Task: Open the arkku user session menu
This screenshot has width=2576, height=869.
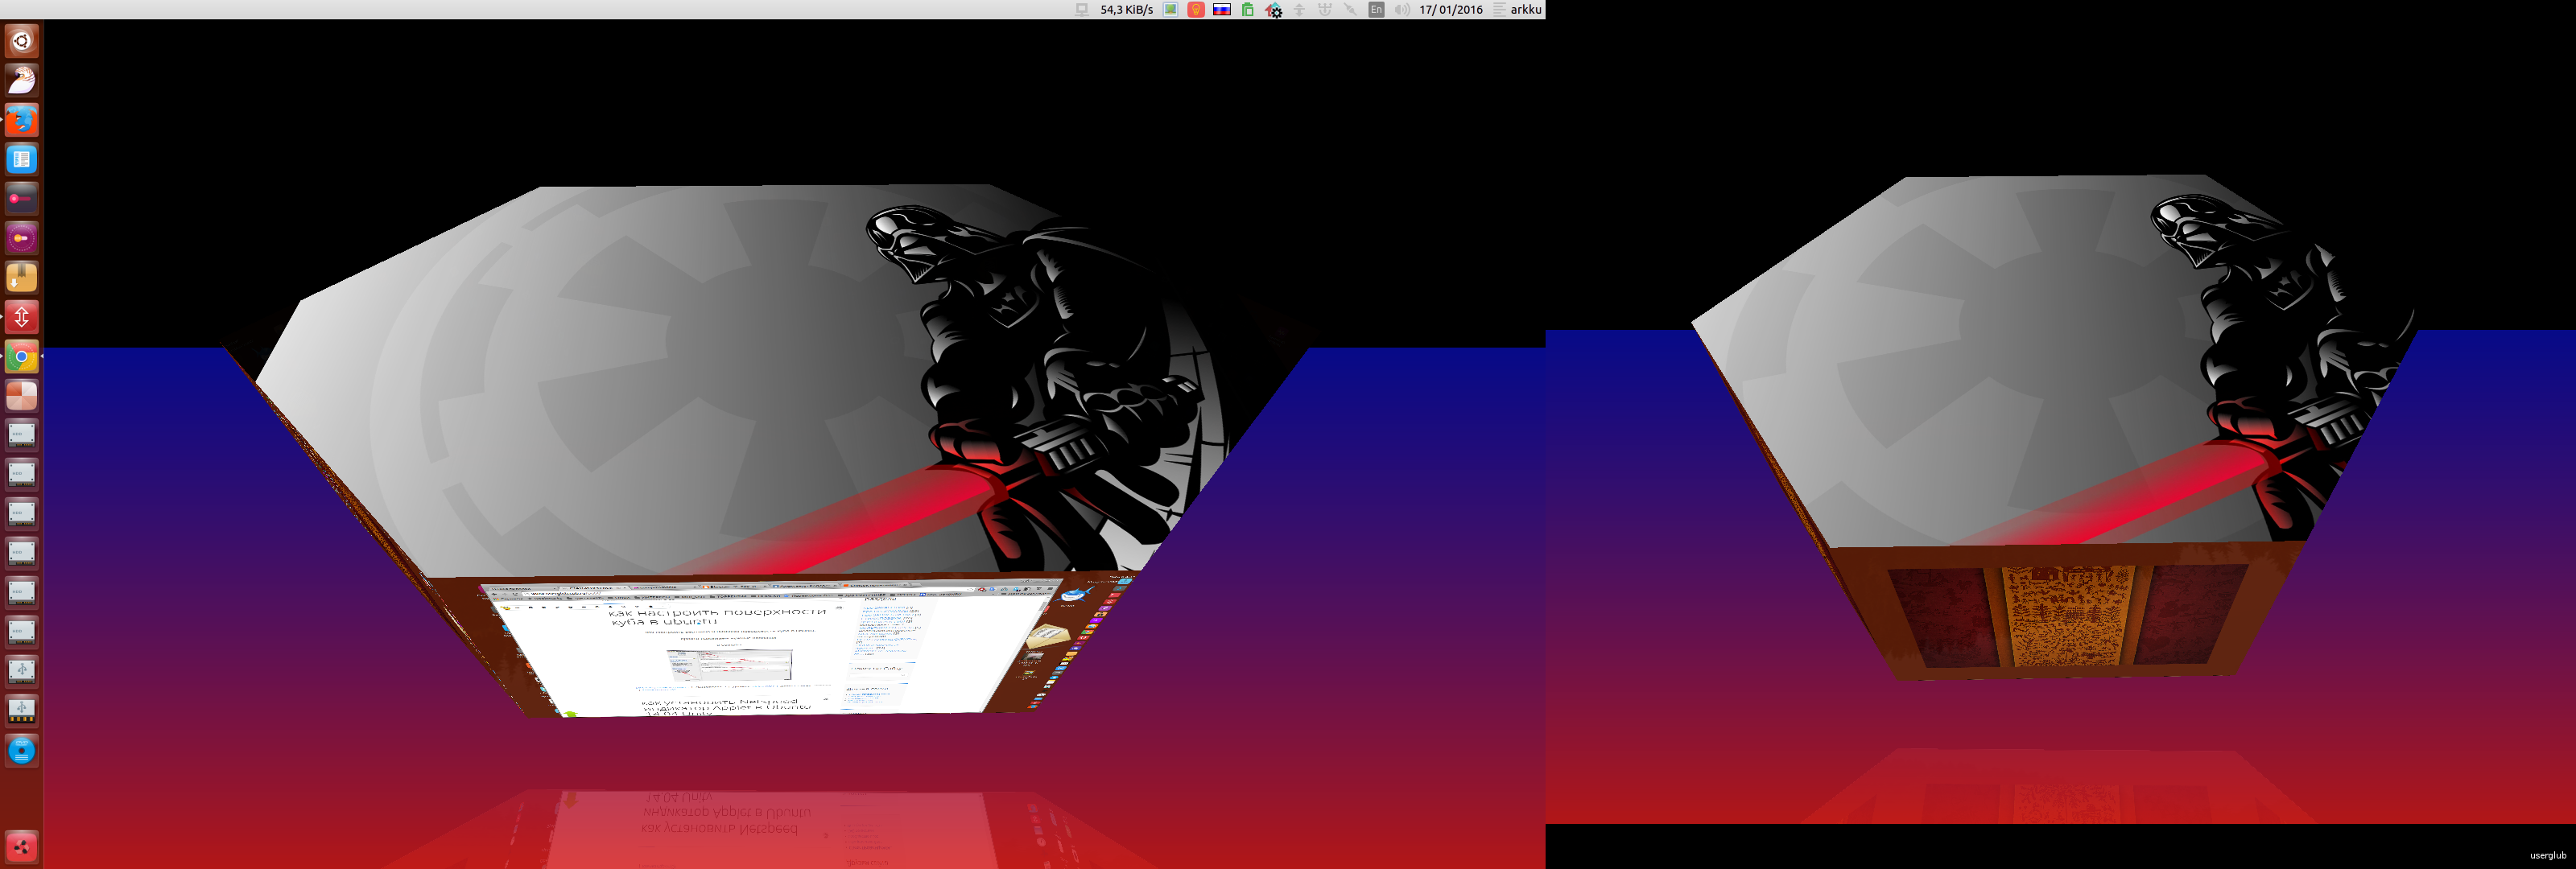Action: coord(1517,9)
